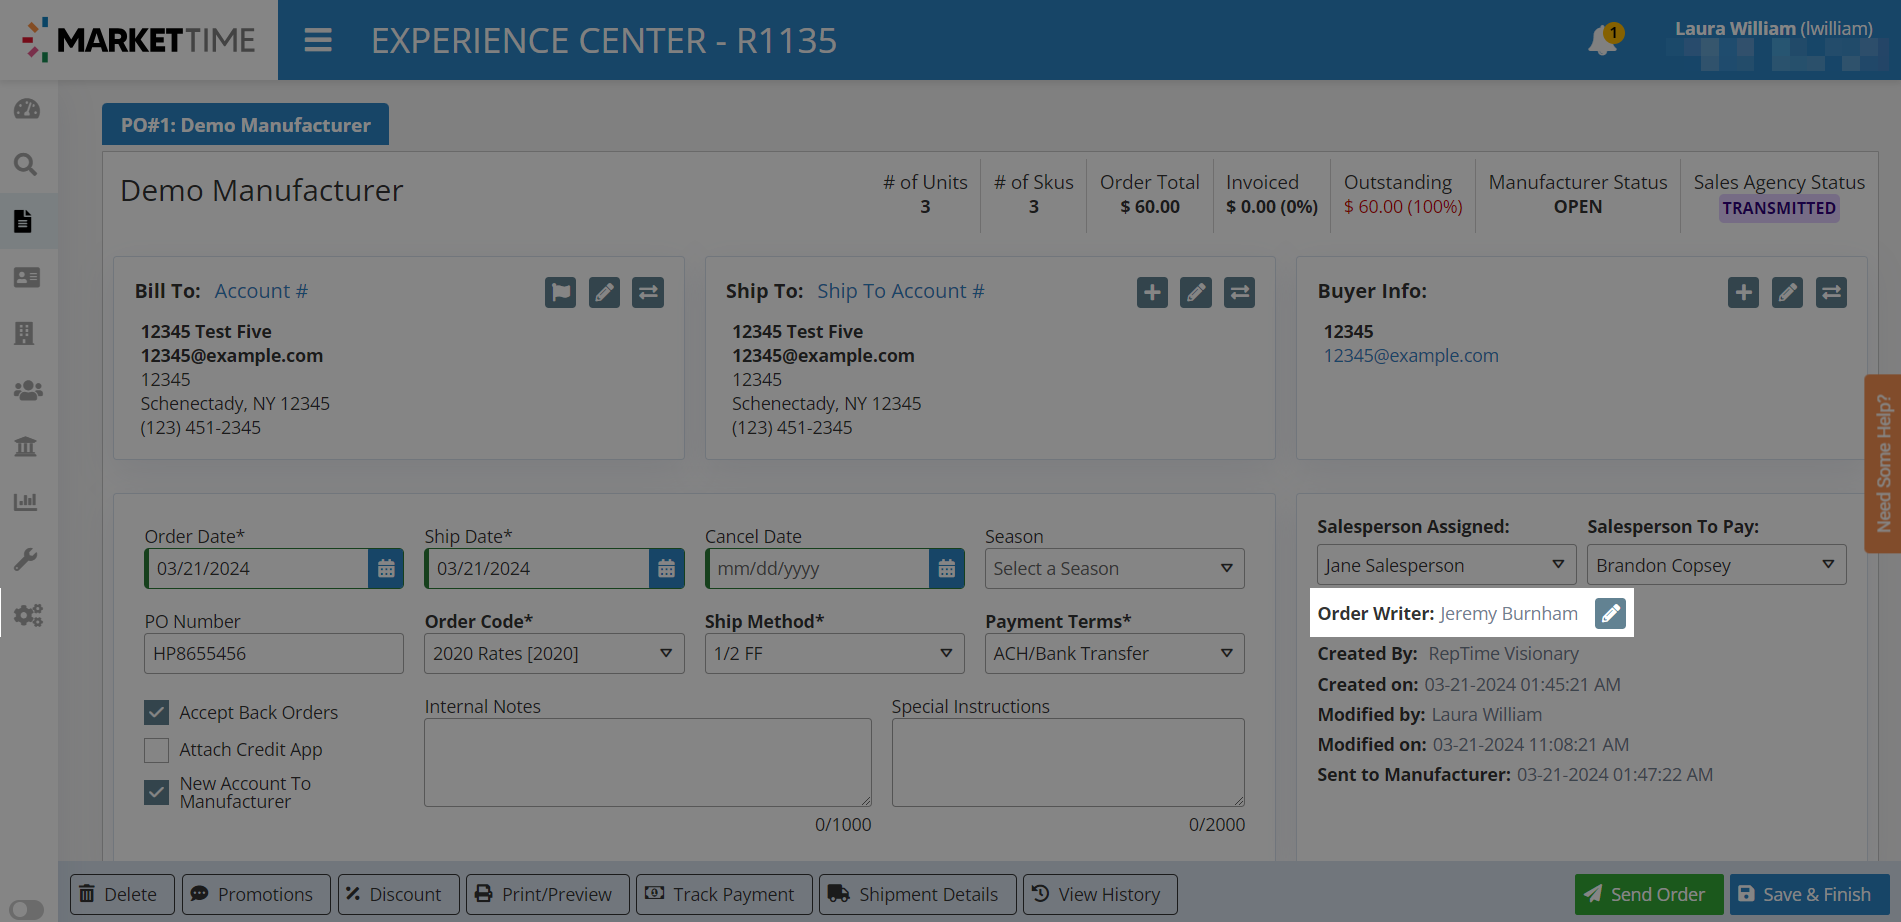Add new Buyer Info plus icon
Image resolution: width=1901 pixels, height=922 pixels.
coord(1743,292)
